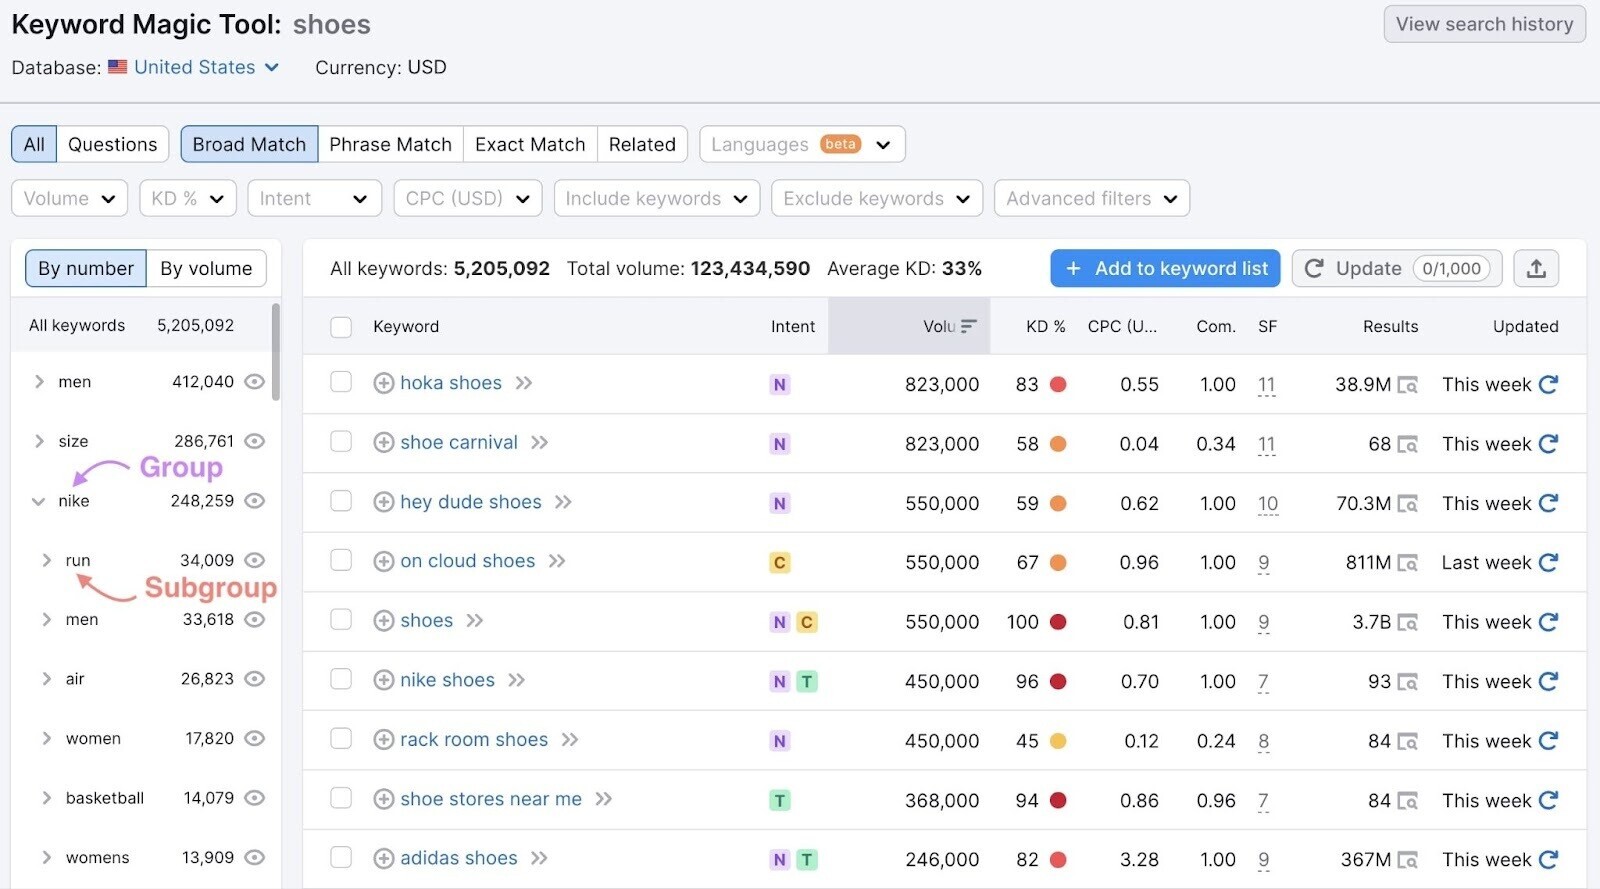The height and width of the screenshot is (889, 1600).
Task: Check the rack room shoes checkbox
Action: (x=341, y=738)
